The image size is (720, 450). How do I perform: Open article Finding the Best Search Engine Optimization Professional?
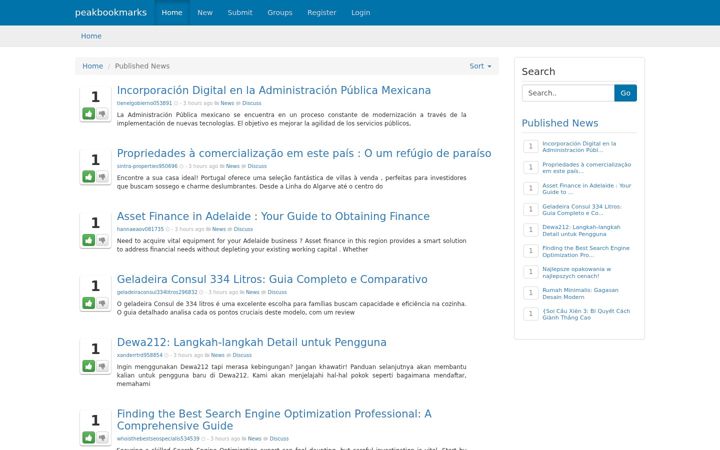click(x=274, y=420)
